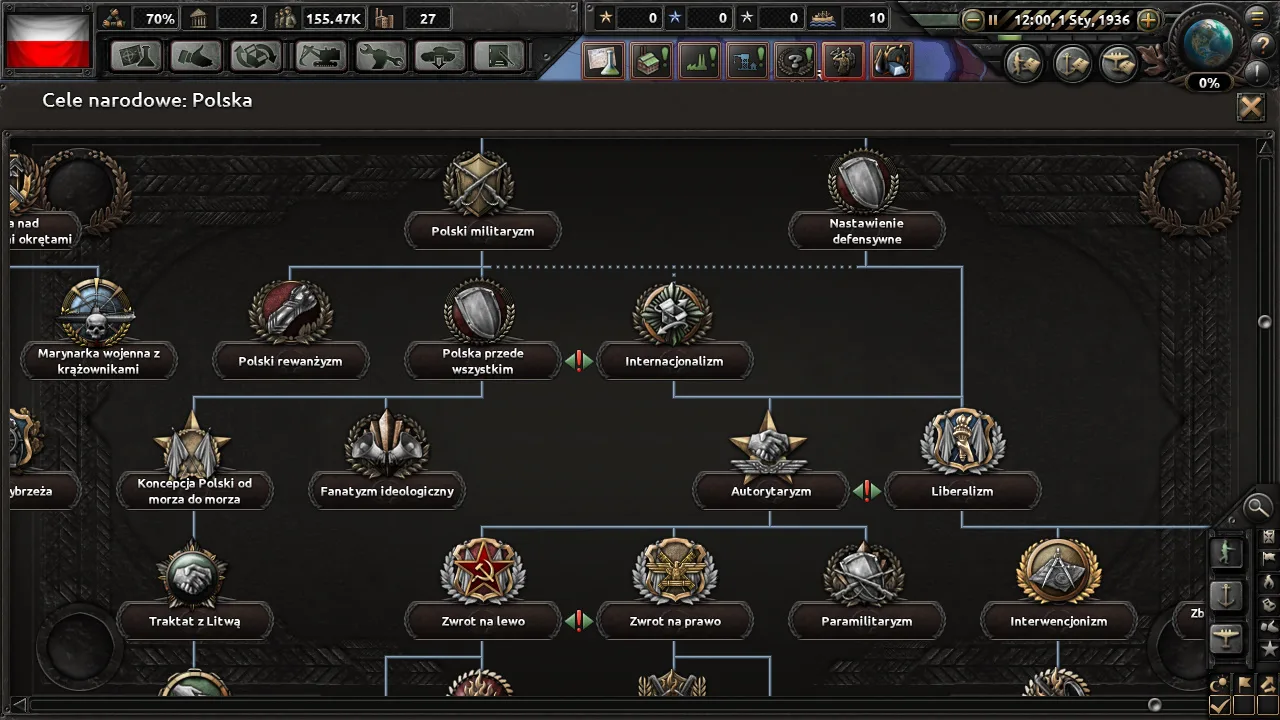Screen dimensions: 1280x720
Task: Click the laurel question mark focus alert
Action: [x=796, y=60]
